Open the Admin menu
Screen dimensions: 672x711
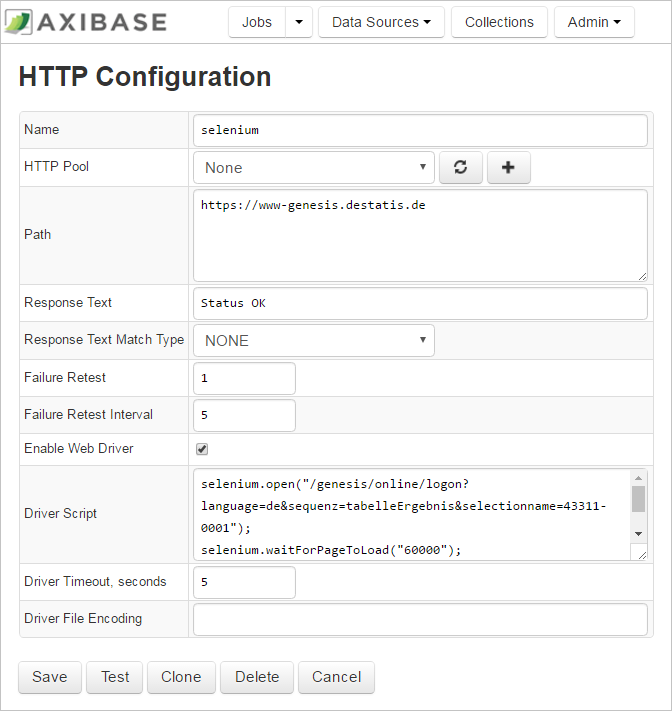pos(594,22)
